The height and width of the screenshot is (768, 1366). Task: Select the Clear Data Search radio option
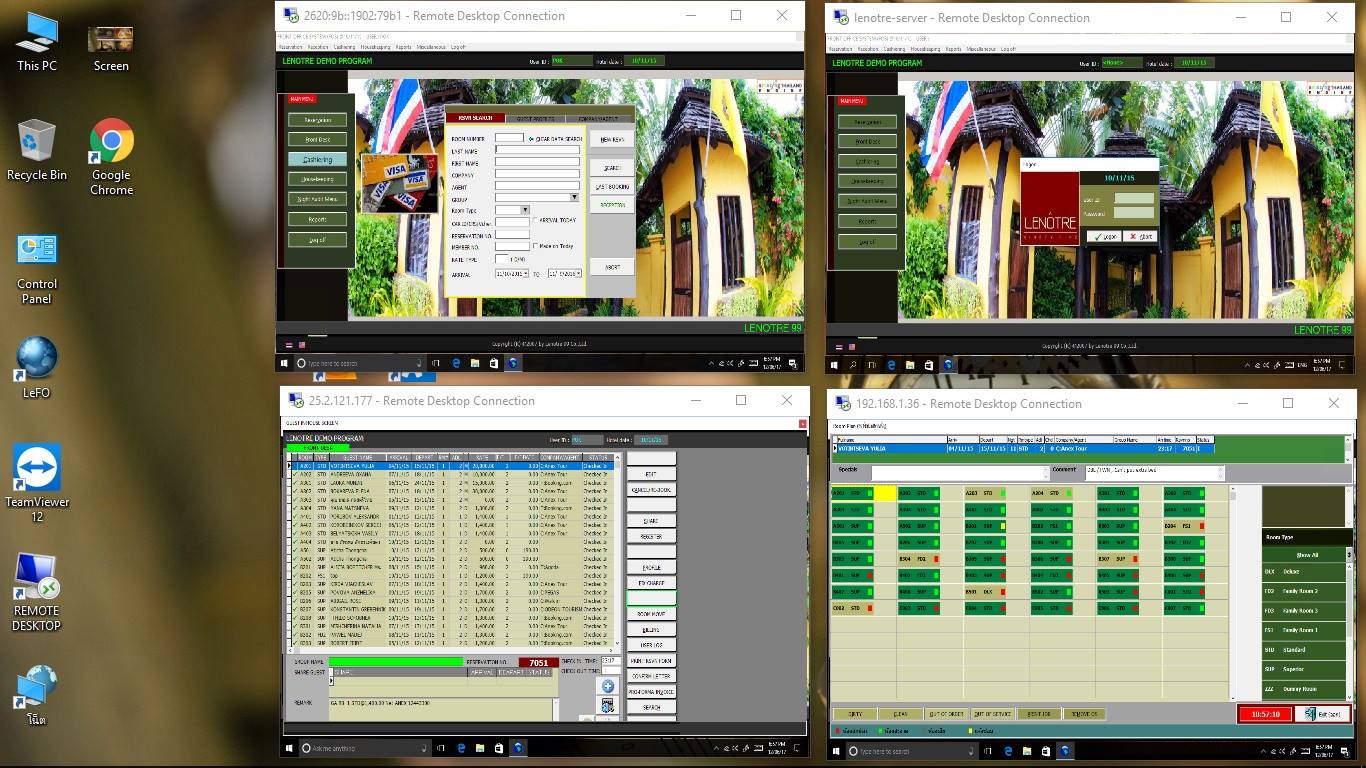point(531,139)
